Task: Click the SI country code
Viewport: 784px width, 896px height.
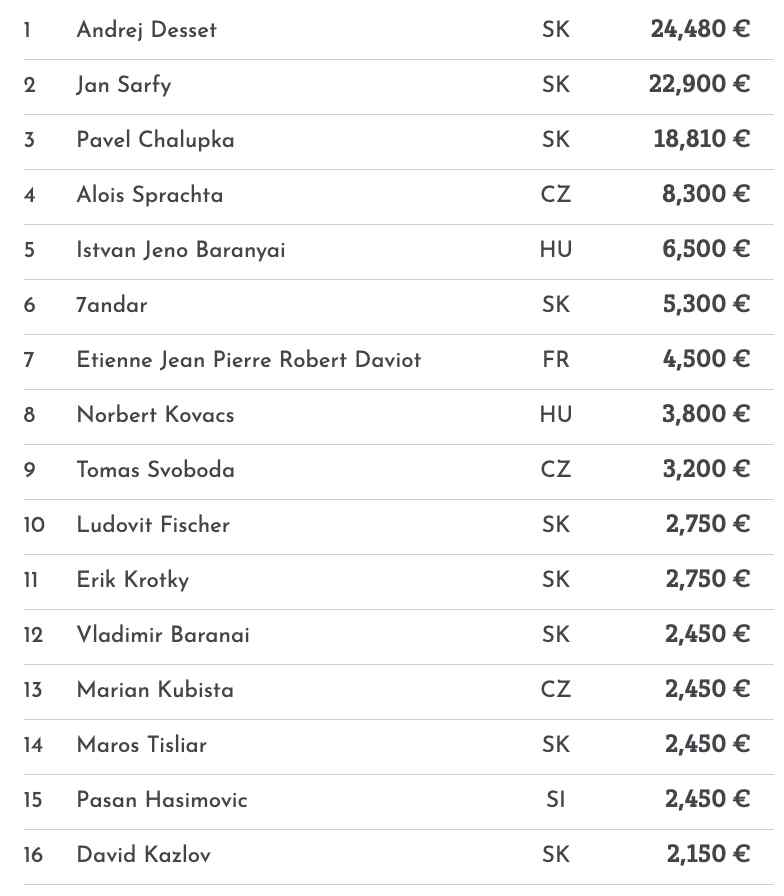Action: pos(556,800)
